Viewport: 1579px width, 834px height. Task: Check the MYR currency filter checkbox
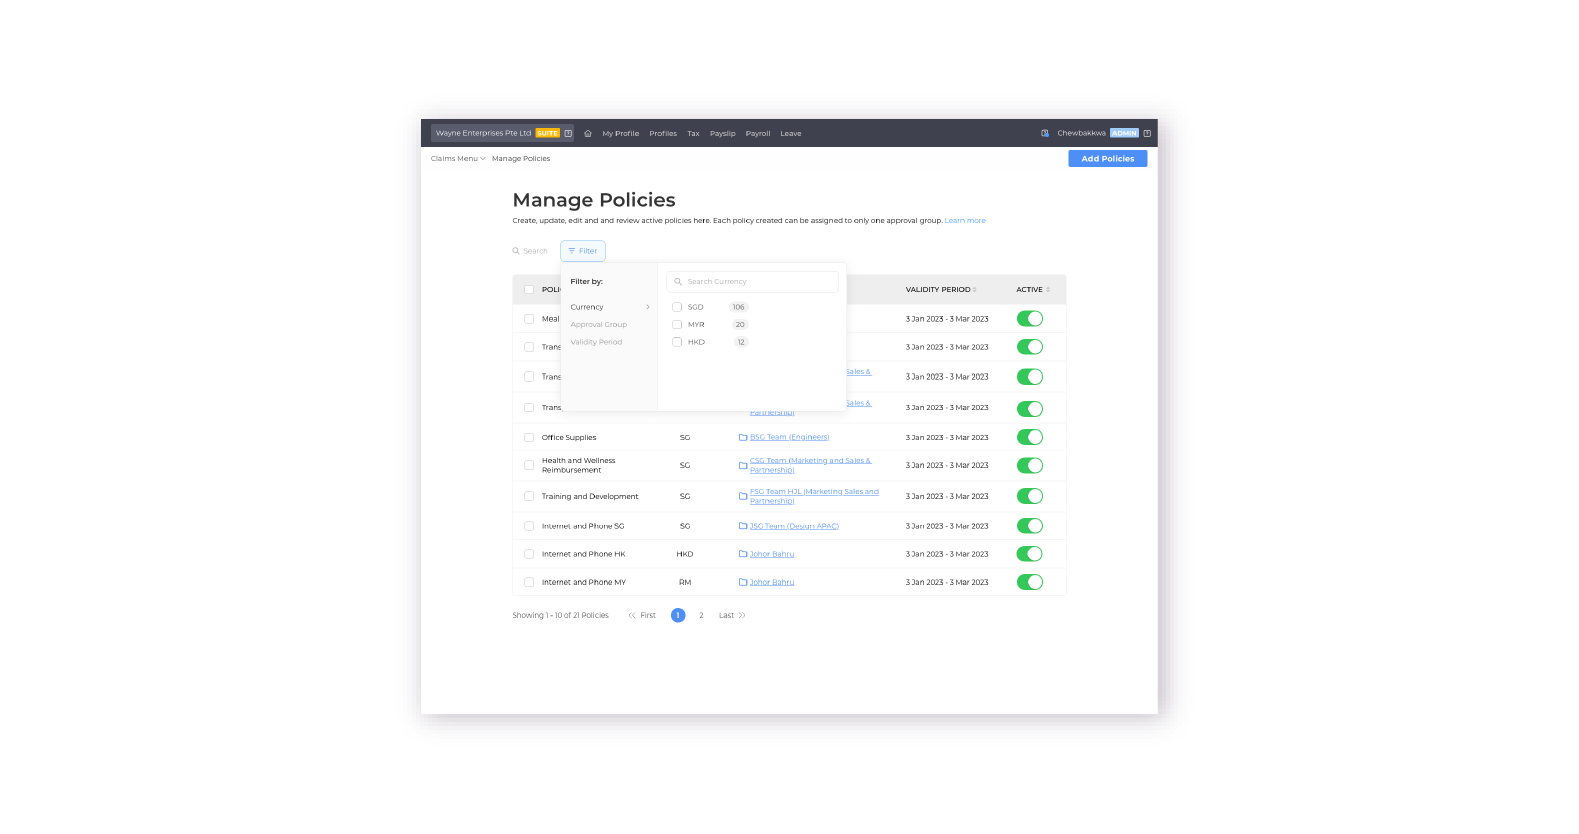click(x=677, y=325)
